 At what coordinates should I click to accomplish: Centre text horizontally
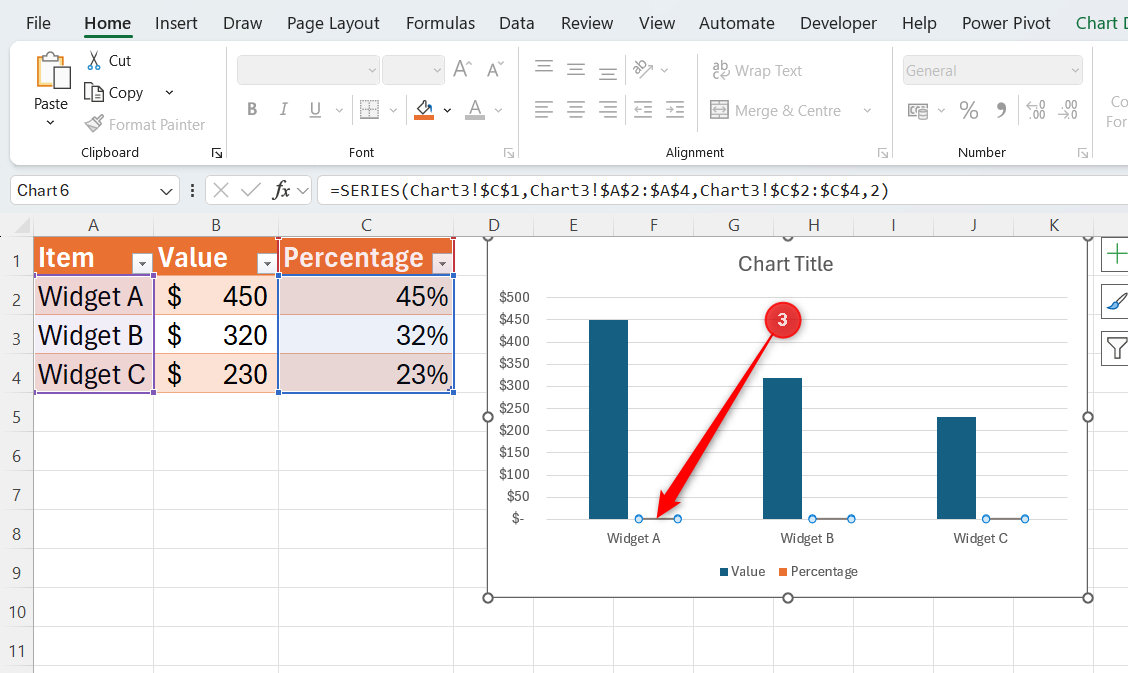(x=576, y=109)
